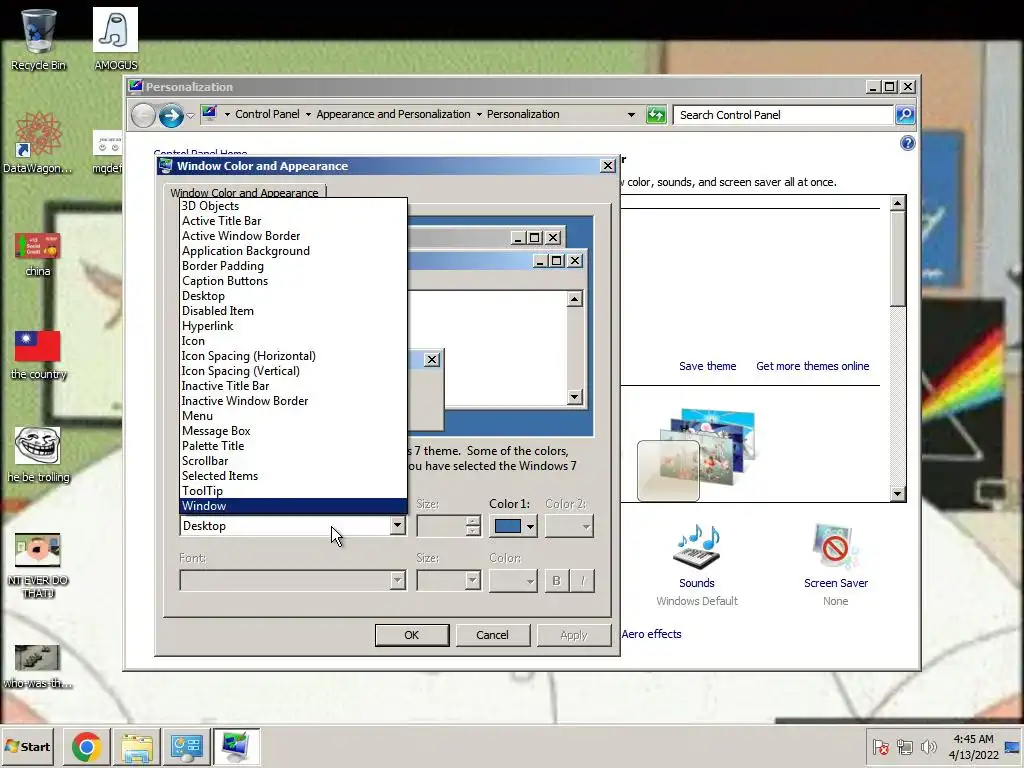1024x768 pixels.
Task: Choose 'Message Box' list entry
Action: 293,431
